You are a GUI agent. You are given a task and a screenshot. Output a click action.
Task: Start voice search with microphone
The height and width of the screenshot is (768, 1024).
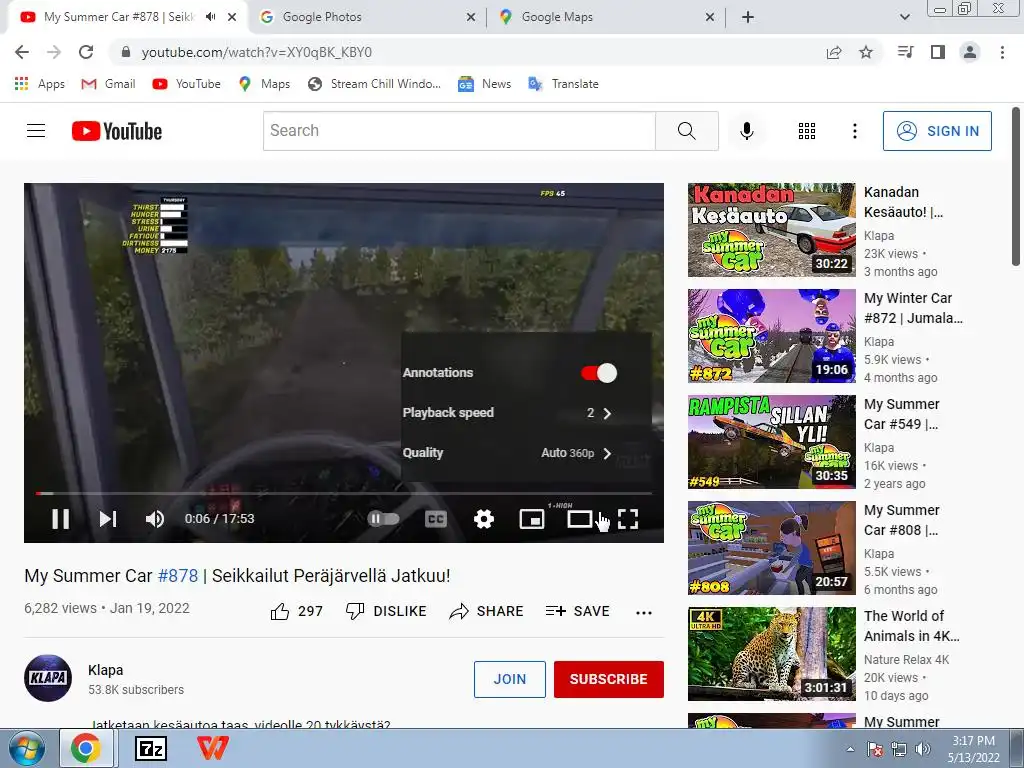[747, 131]
